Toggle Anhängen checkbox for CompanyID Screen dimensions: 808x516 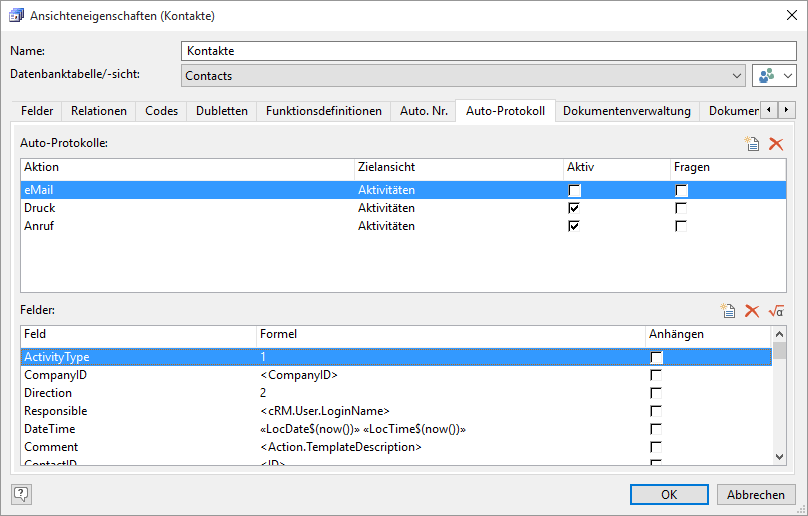pos(656,375)
